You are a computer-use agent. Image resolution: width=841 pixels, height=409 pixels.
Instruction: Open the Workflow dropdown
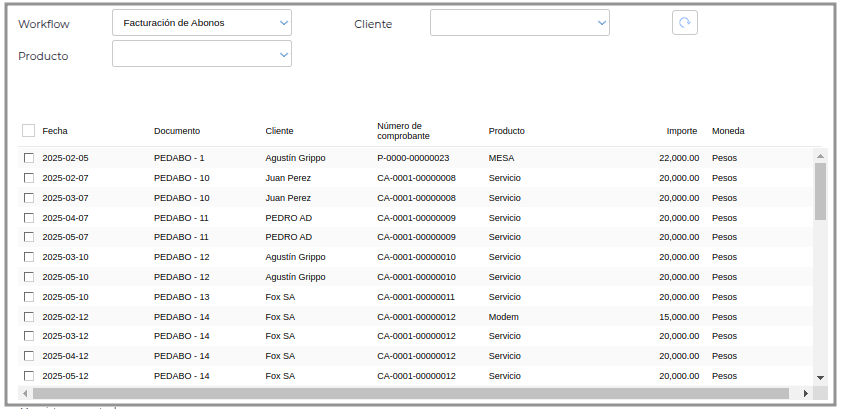202,23
